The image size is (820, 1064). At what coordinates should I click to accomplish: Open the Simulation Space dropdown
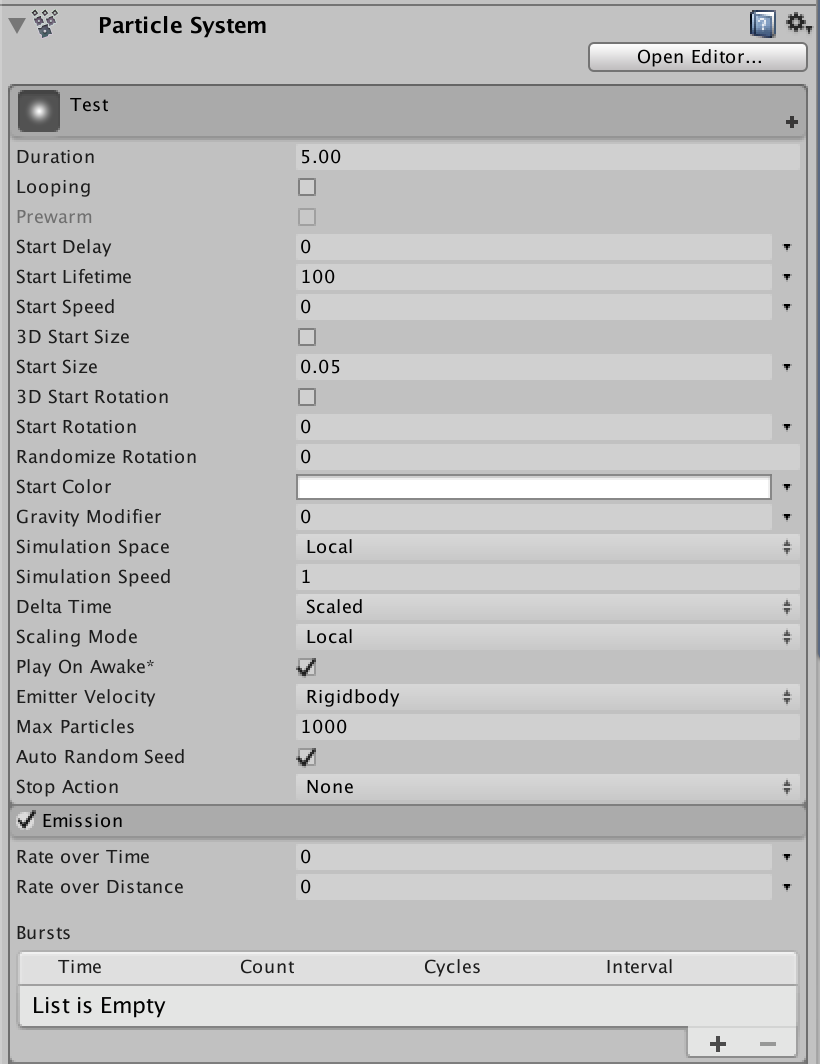547,547
